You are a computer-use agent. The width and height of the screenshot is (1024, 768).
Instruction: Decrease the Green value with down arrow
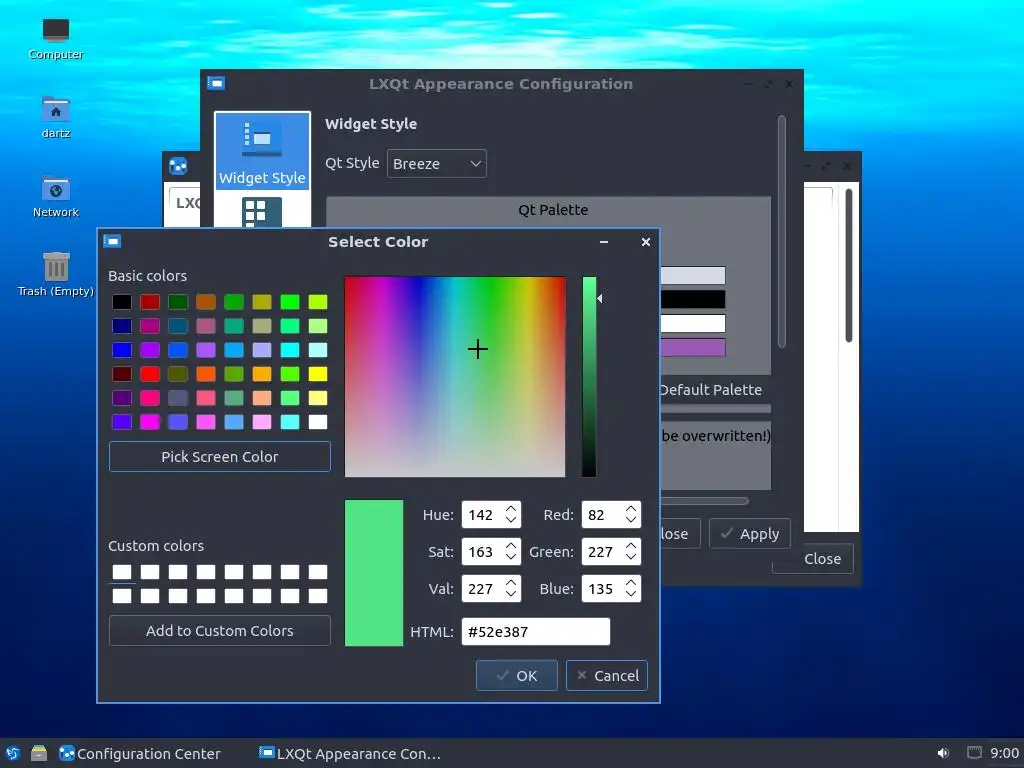[631, 558]
